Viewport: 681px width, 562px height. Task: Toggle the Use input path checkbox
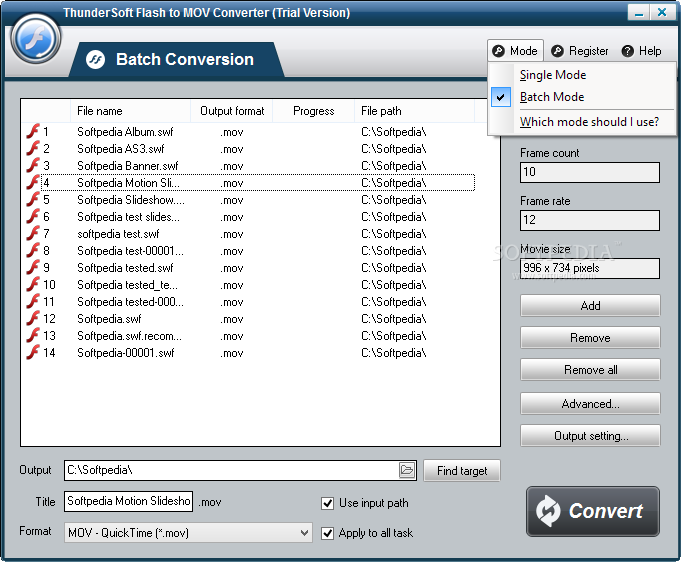pyautogui.click(x=327, y=503)
